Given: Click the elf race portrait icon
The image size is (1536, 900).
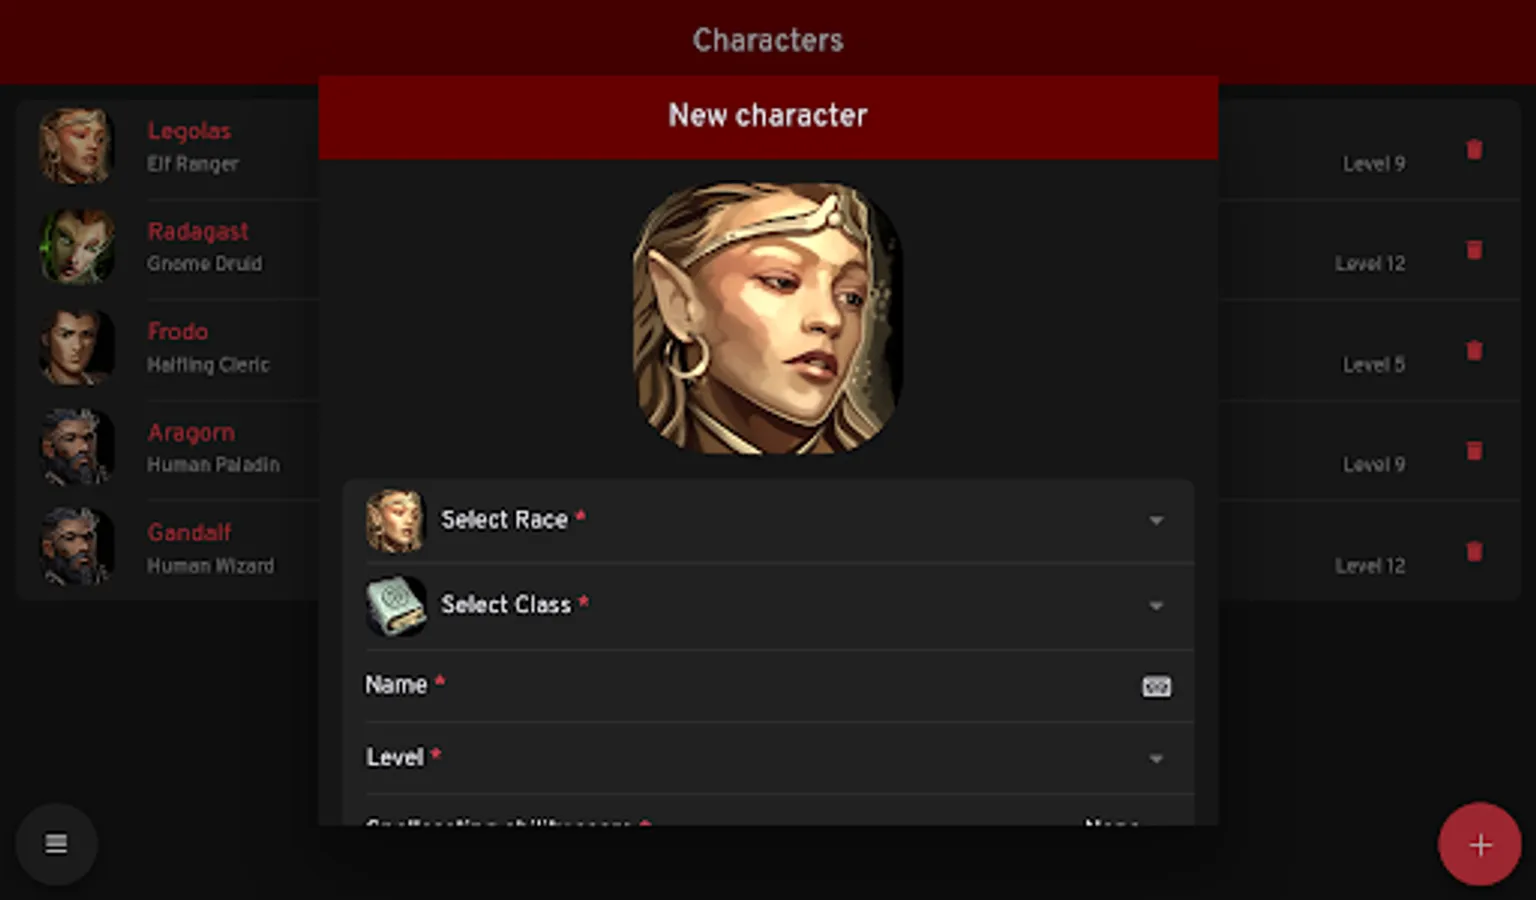Looking at the screenshot, I should 395,521.
